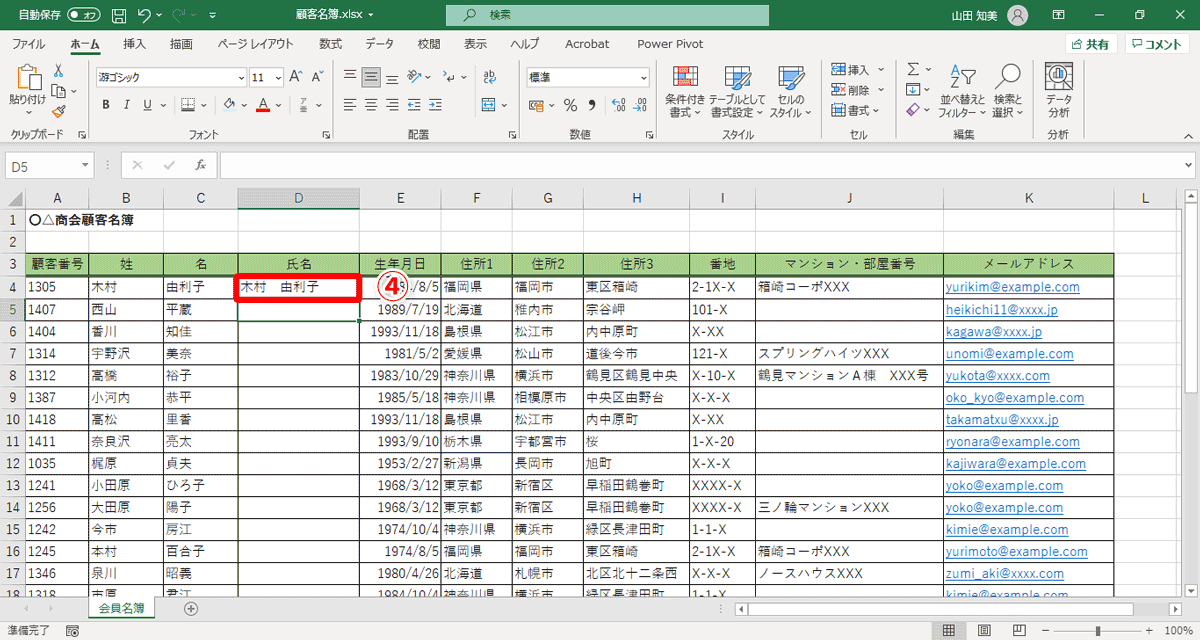Open the font name dropdown

coord(241,77)
